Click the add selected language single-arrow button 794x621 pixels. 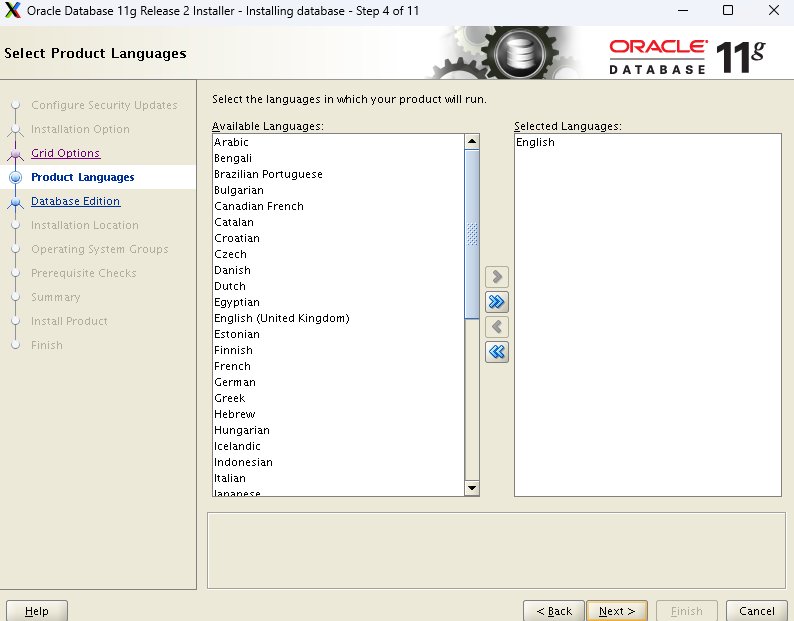pos(497,277)
